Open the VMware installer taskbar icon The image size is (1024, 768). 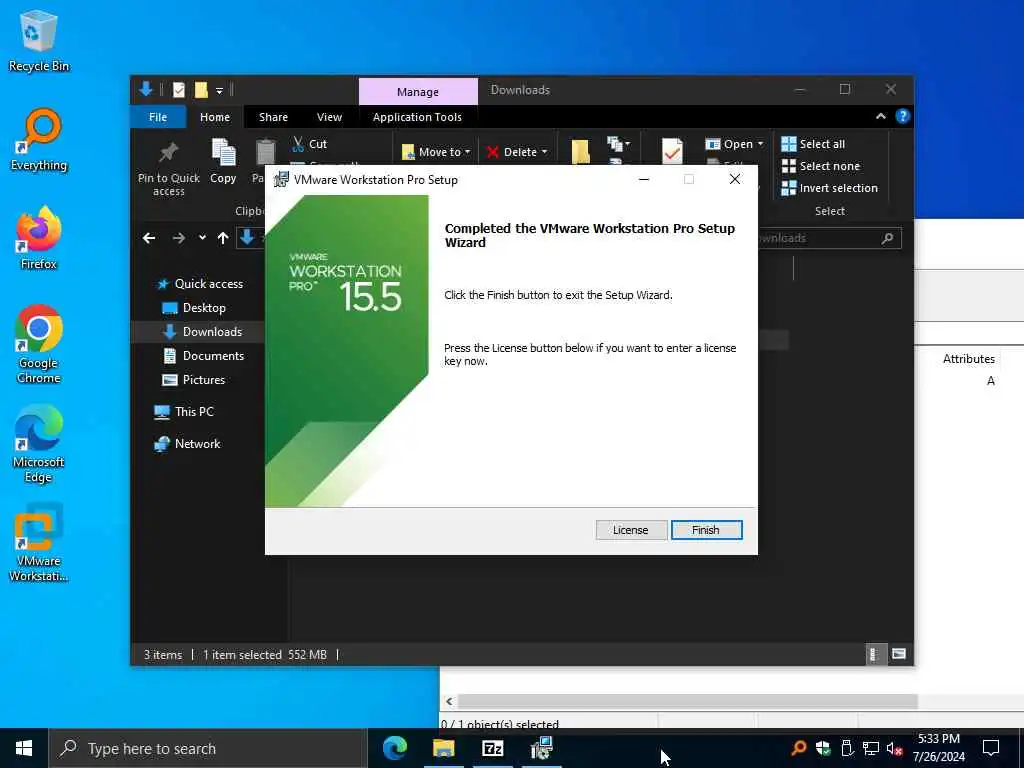541,748
